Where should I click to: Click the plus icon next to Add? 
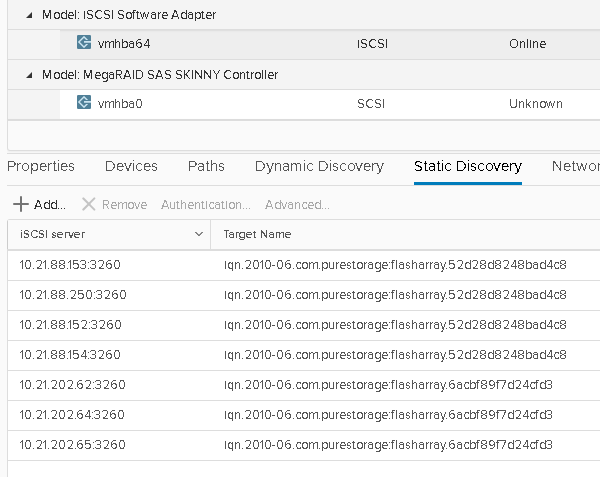[x=21, y=204]
